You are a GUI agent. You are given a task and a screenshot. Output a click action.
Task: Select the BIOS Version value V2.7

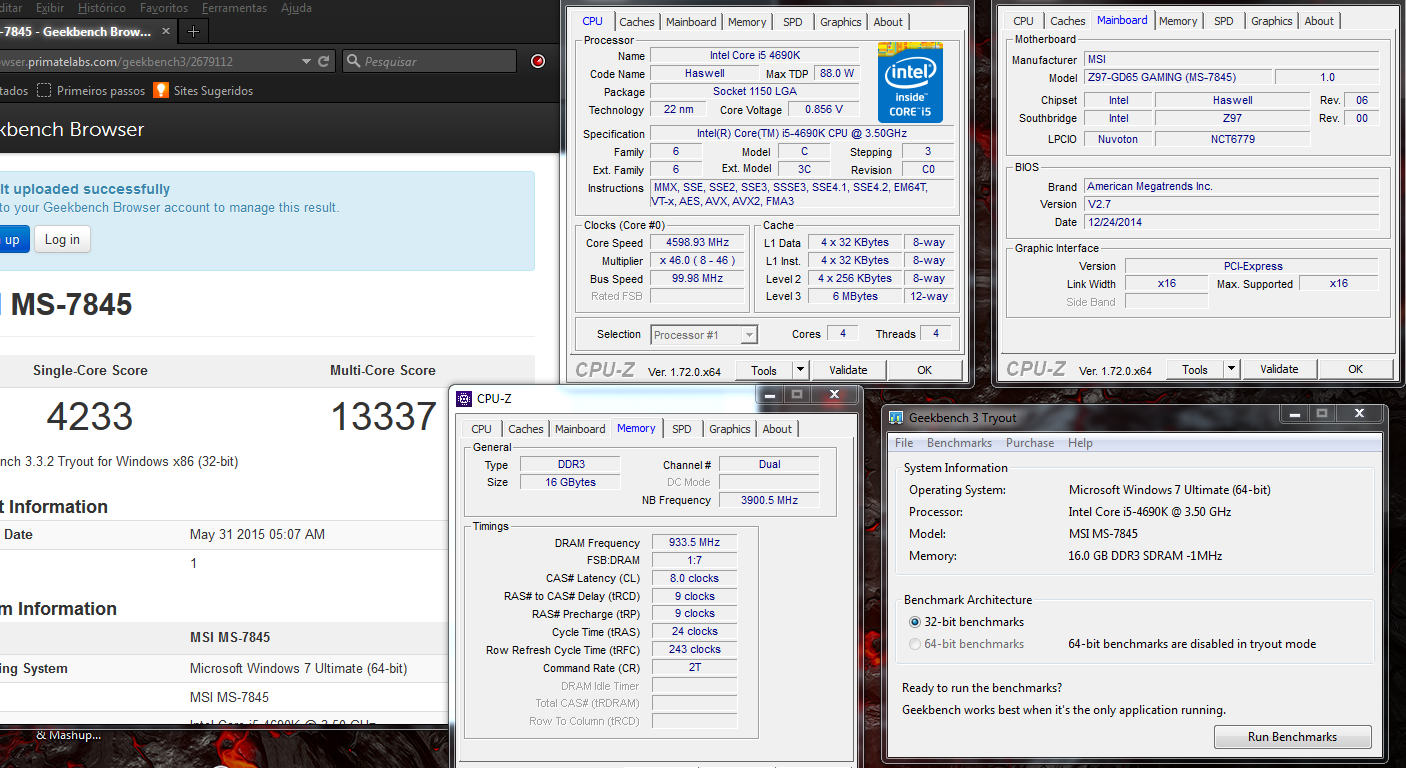pyautogui.click(x=1231, y=204)
